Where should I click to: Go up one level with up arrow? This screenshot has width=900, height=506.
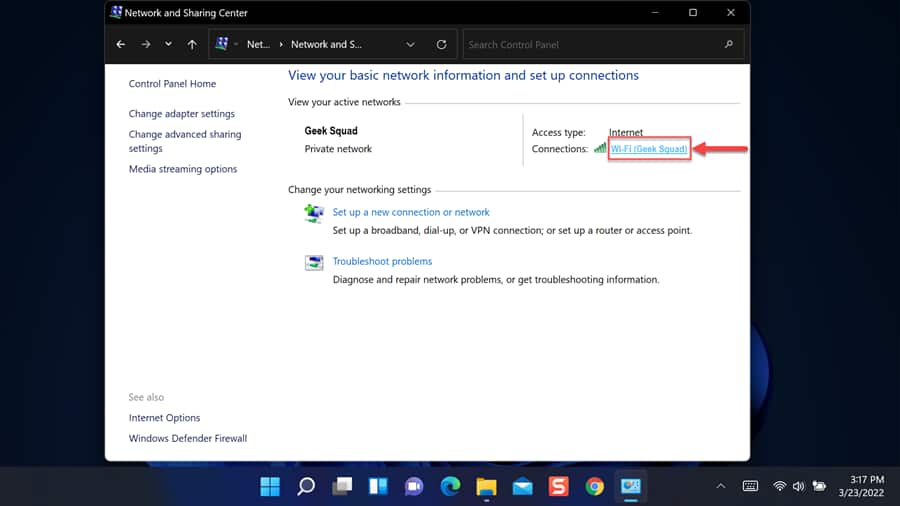coord(192,44)
